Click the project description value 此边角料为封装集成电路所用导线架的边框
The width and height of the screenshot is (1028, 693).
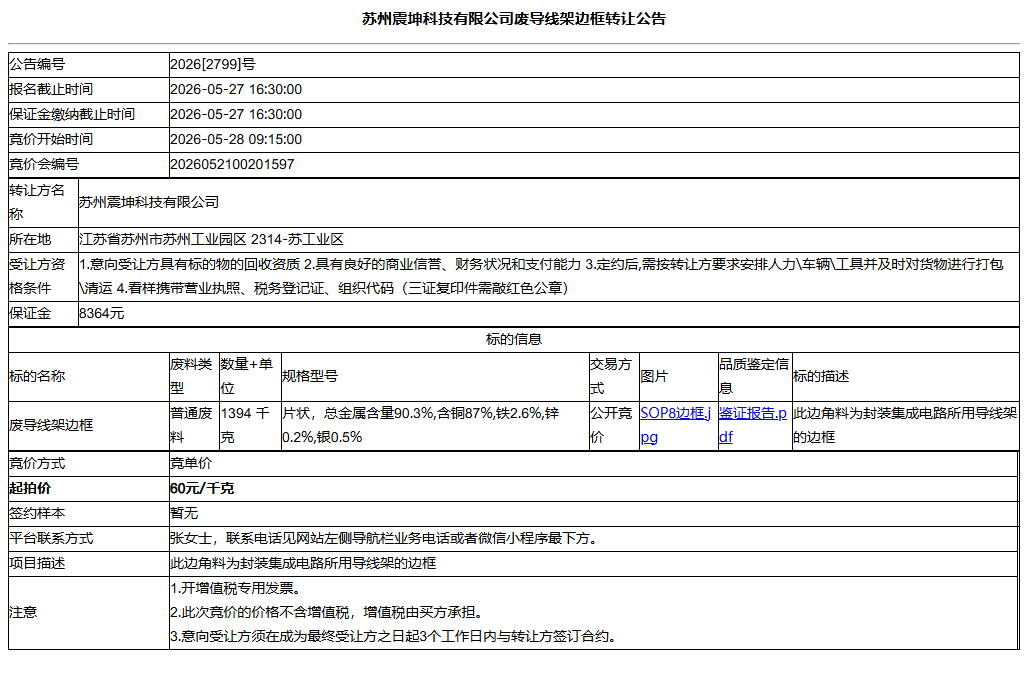[303, 563]
